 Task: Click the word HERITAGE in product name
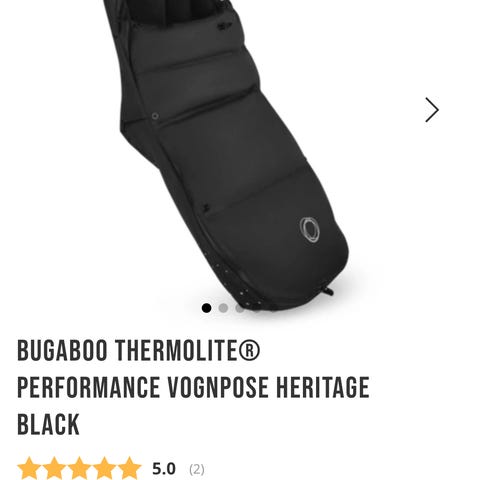coord(323,387)
